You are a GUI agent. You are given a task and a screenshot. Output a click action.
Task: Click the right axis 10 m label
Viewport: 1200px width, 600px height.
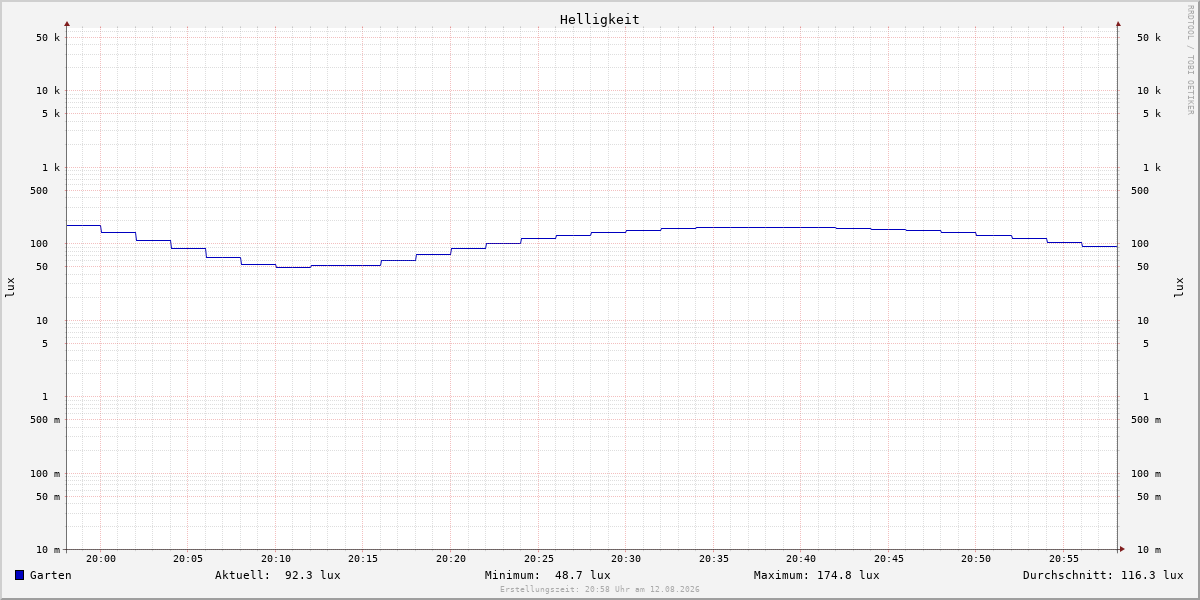(1149, 550)
